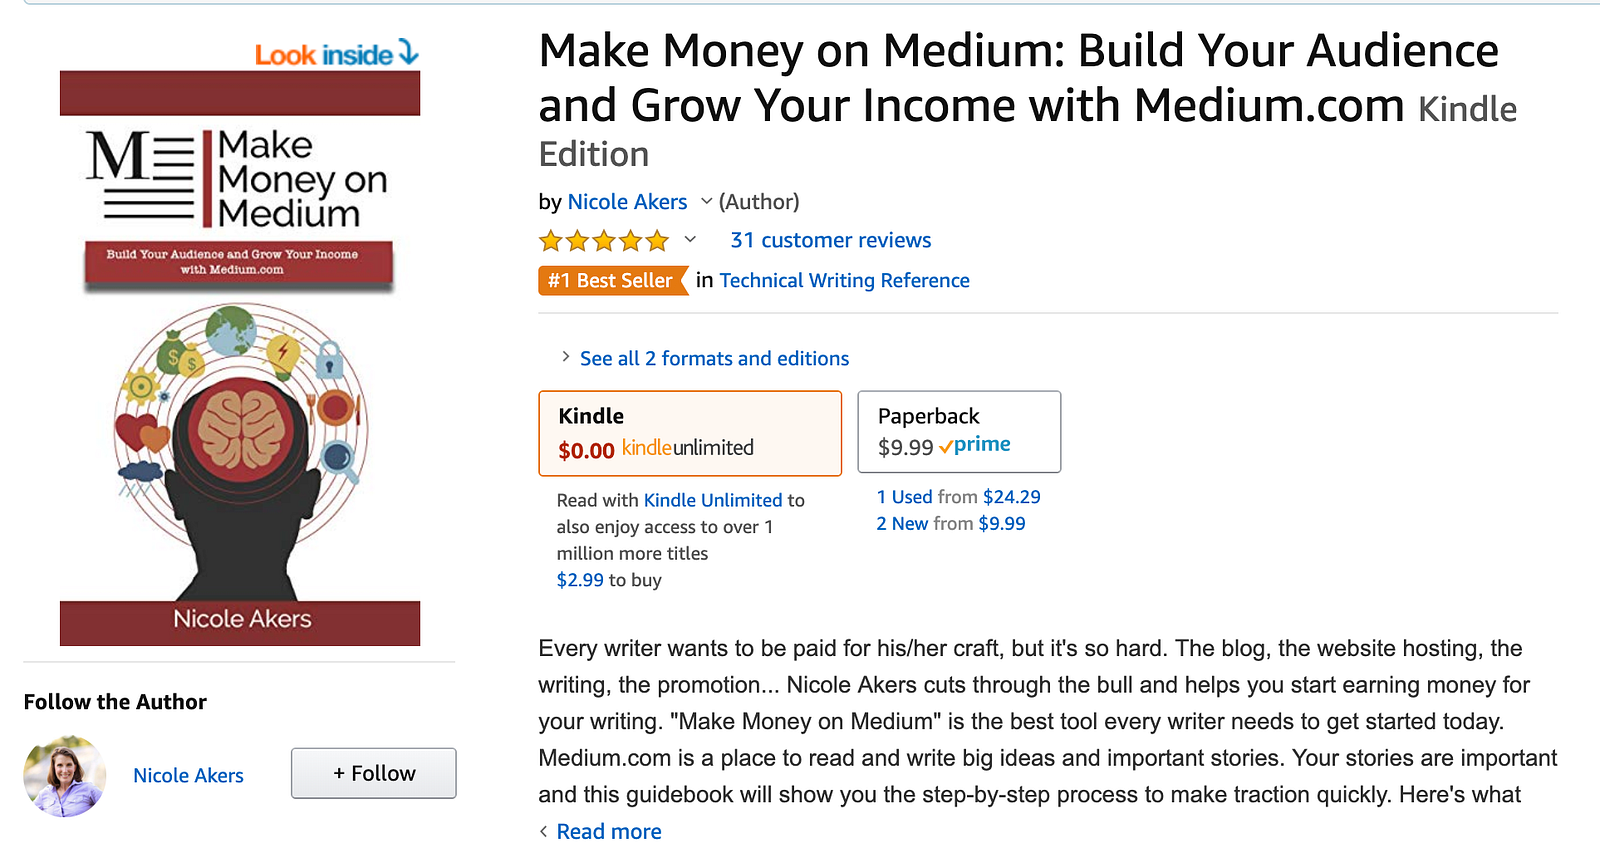Click the Kindle Unlimited text link
The image size is (1600, 847).
click(712, 500)
